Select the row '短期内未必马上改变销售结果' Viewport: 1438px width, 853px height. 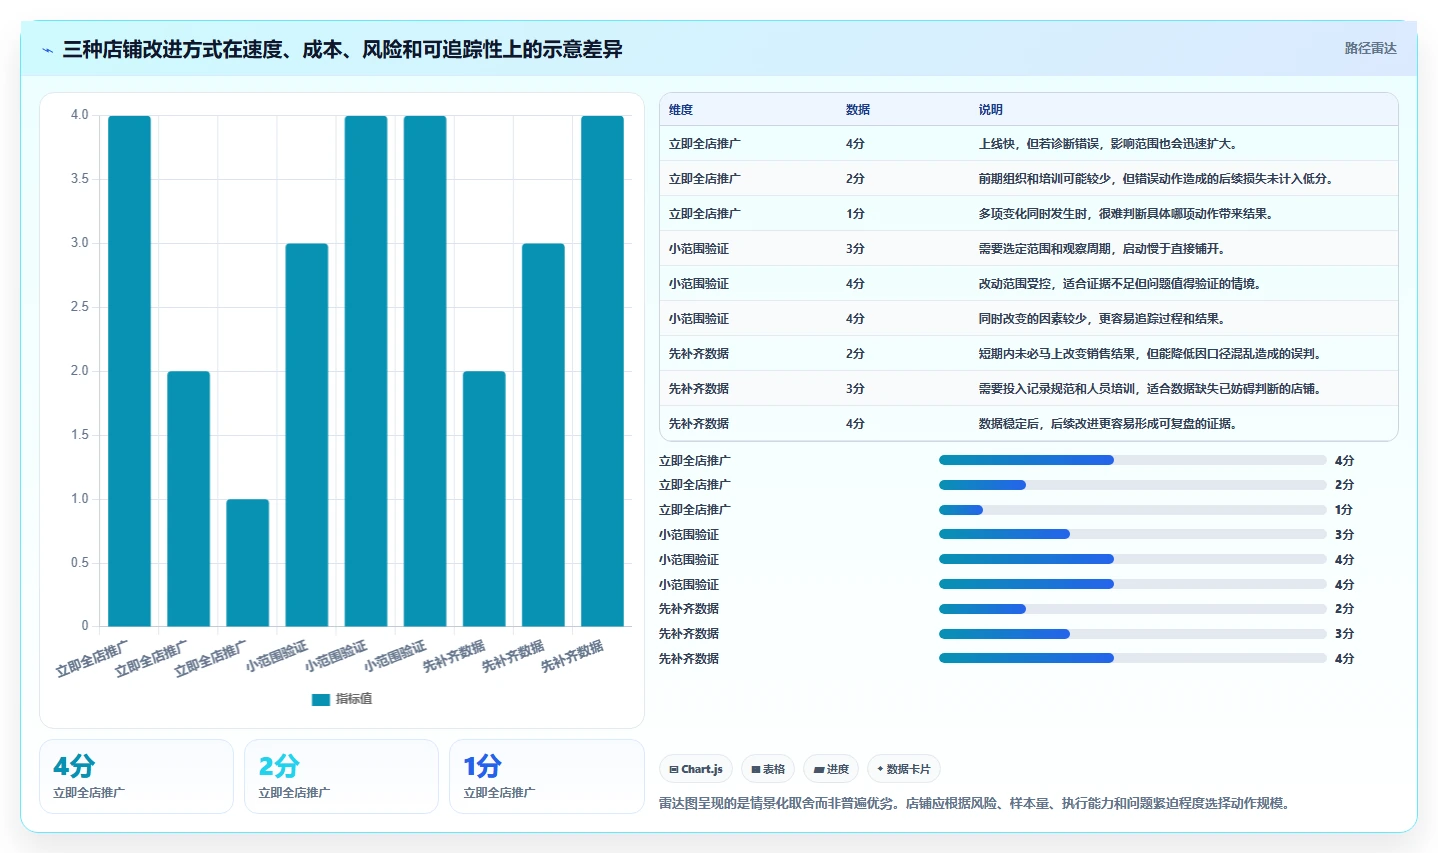[x=1028, y=354]
